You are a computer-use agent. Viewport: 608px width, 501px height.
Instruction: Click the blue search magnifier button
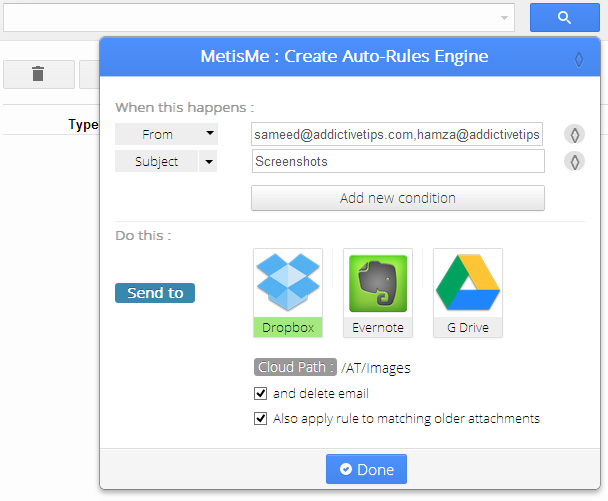[565, 17]
